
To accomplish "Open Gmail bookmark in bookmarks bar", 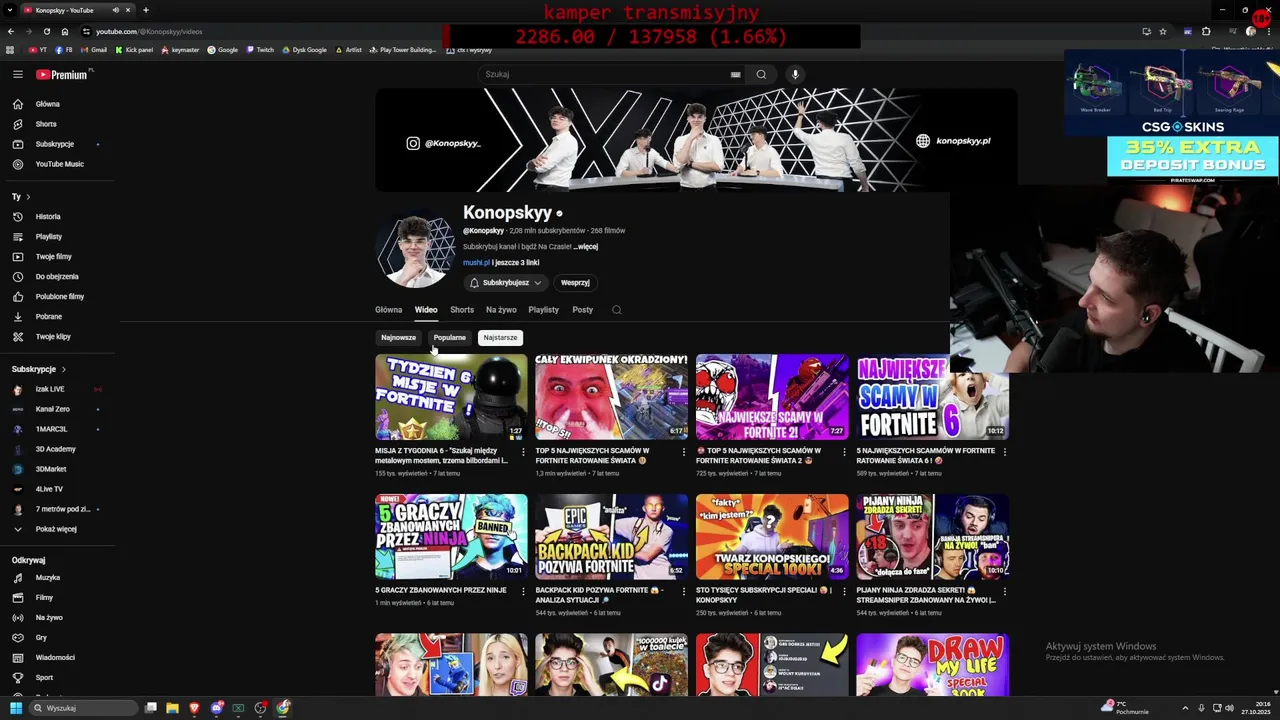I will (92, 50).
